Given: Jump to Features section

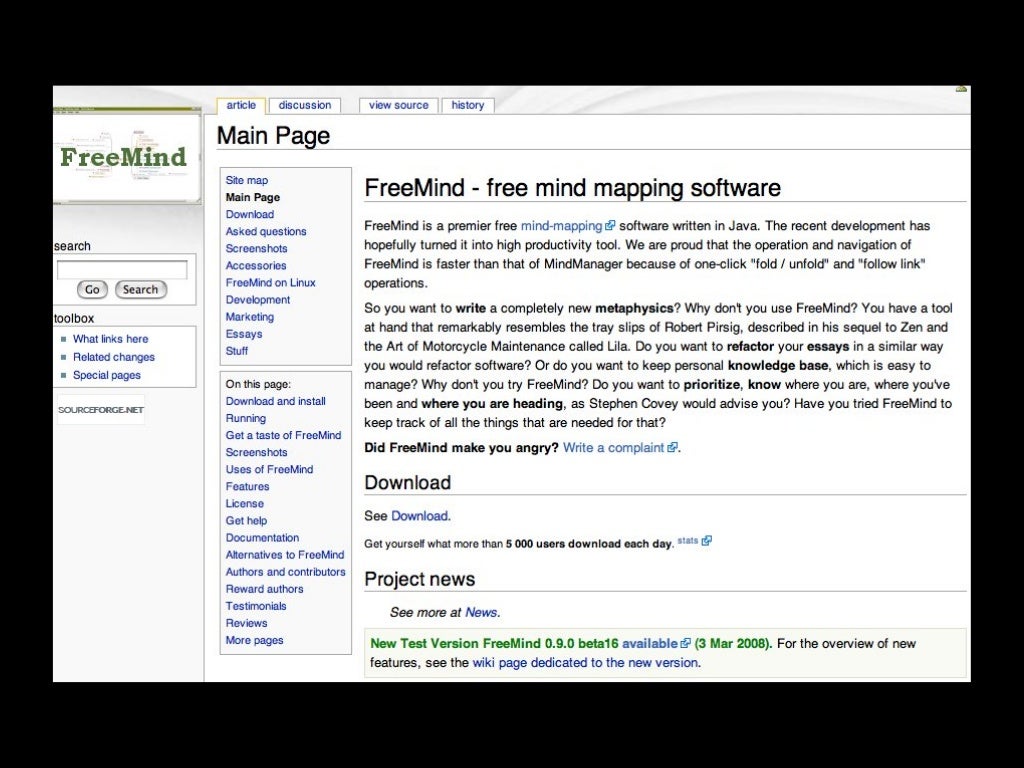Looking at the screenshot, I should point(248,487).
